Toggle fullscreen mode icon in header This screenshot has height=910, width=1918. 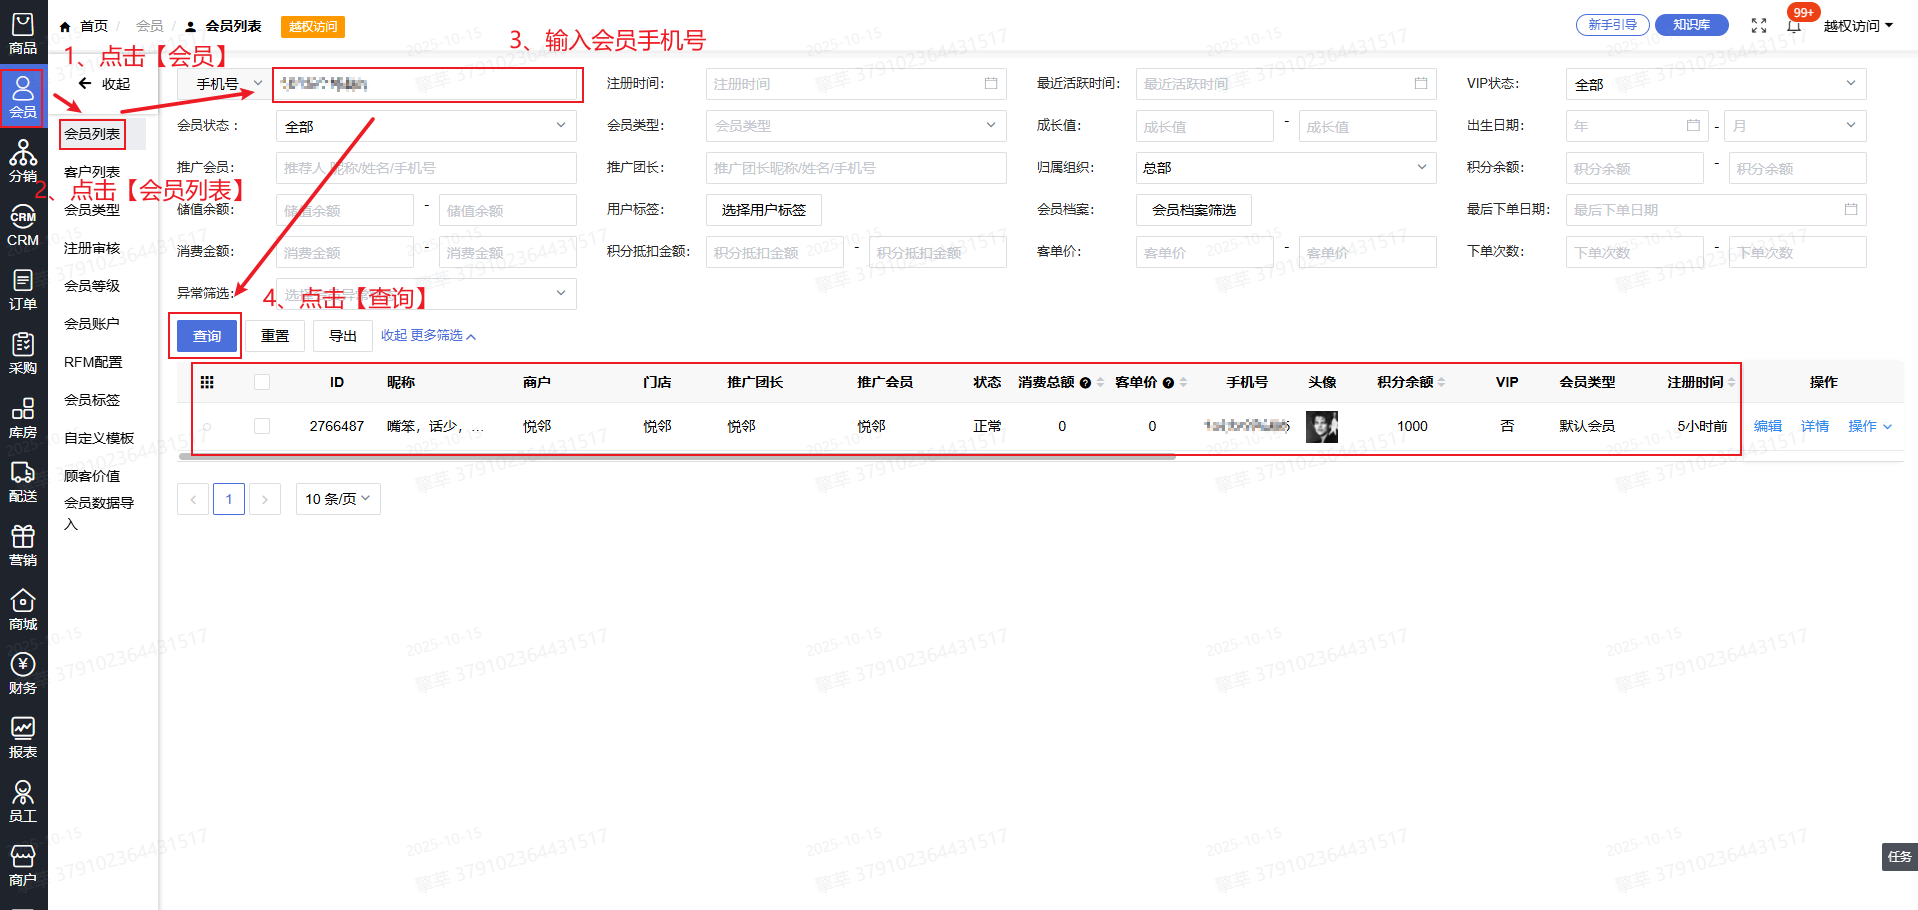click(1759, 26)
